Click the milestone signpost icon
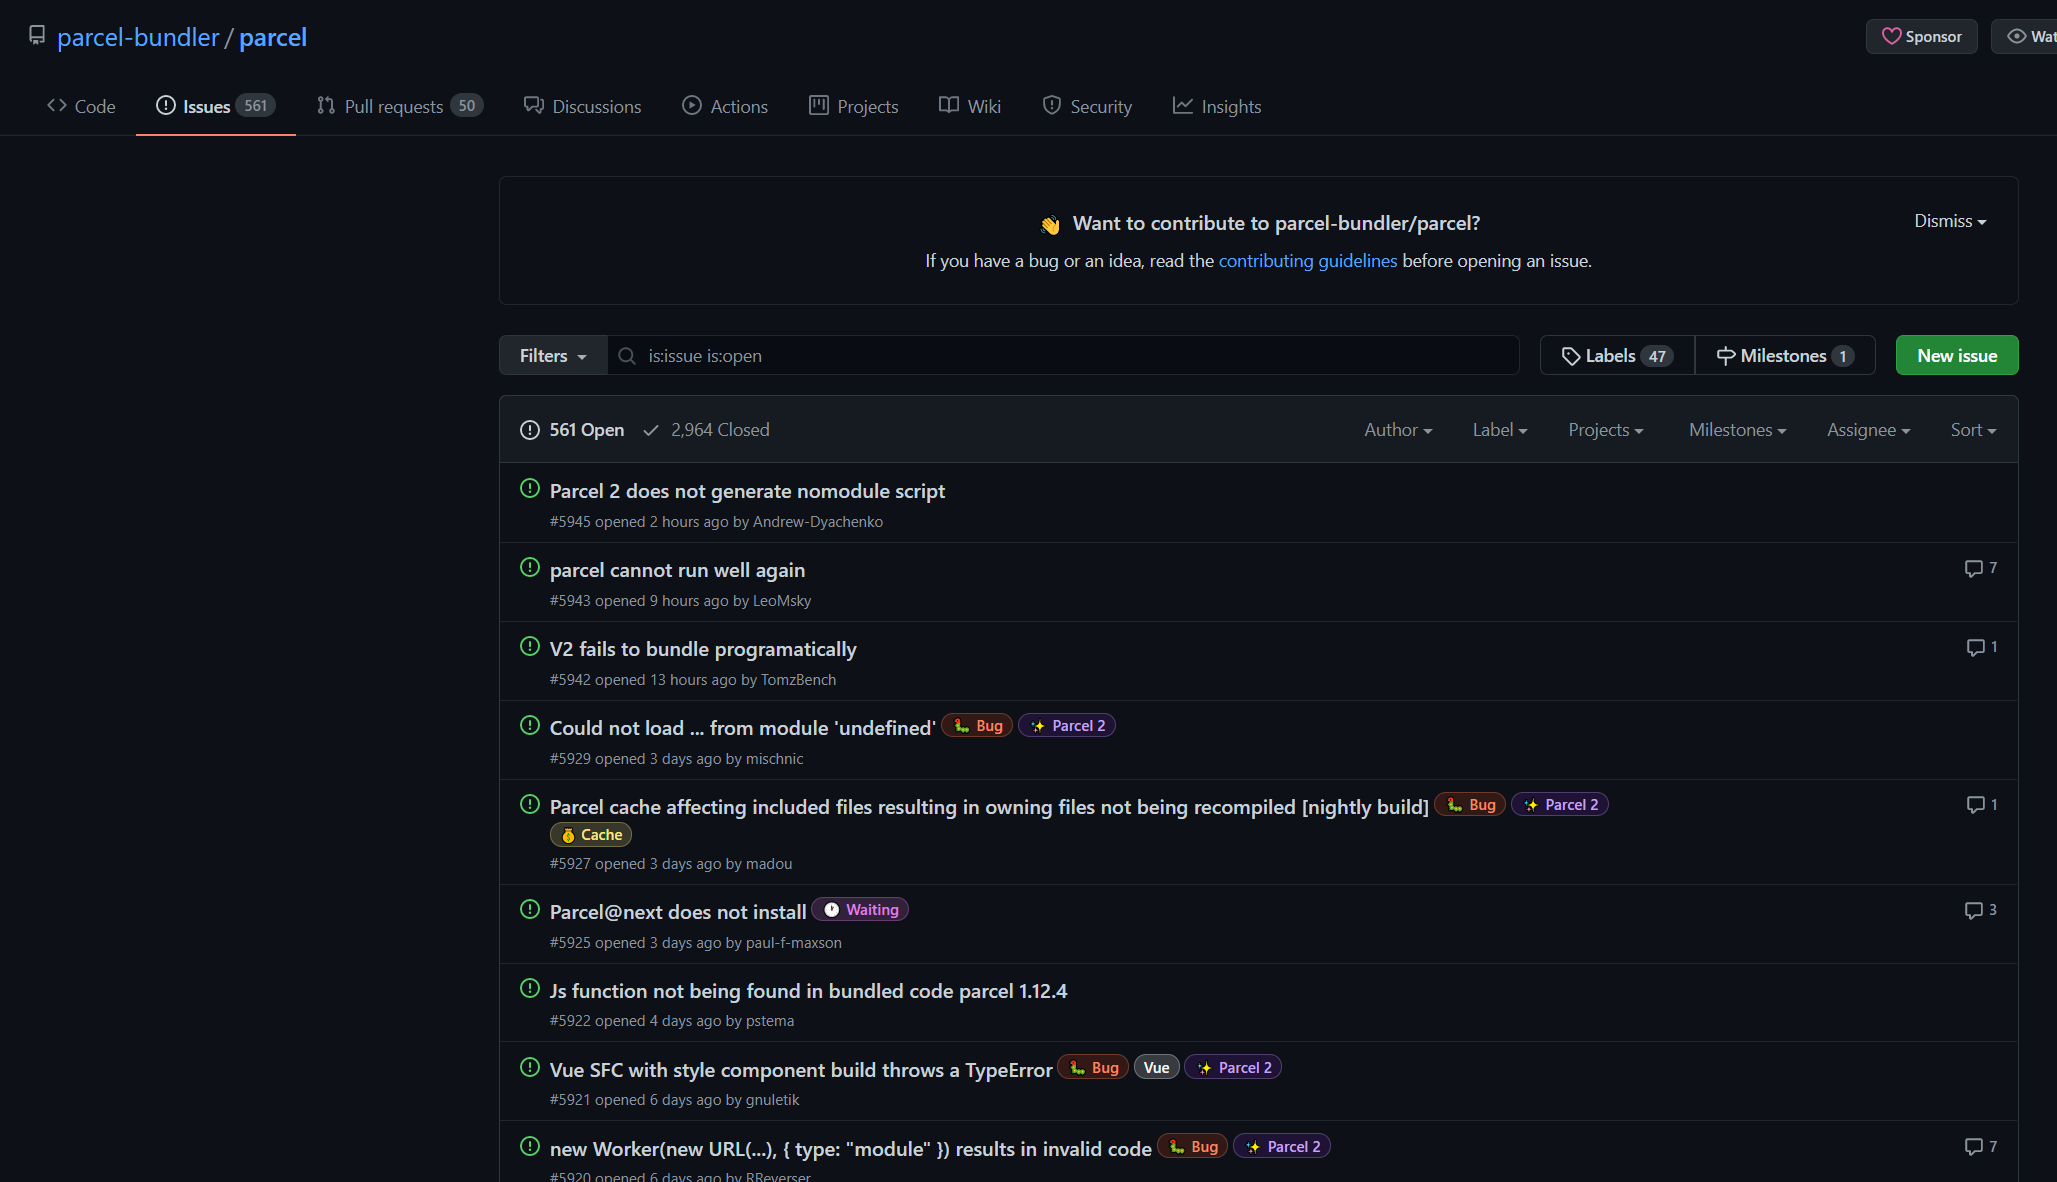Screen dimensions: 2057x1182 [1727, 355]
